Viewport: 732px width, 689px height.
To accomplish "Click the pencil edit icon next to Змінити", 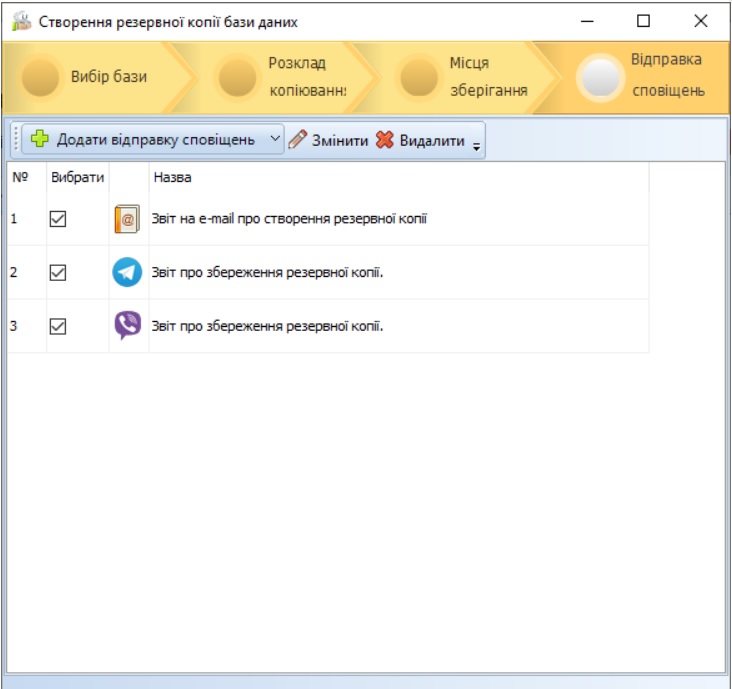I will pyautogui.click(x=297, y=139).
